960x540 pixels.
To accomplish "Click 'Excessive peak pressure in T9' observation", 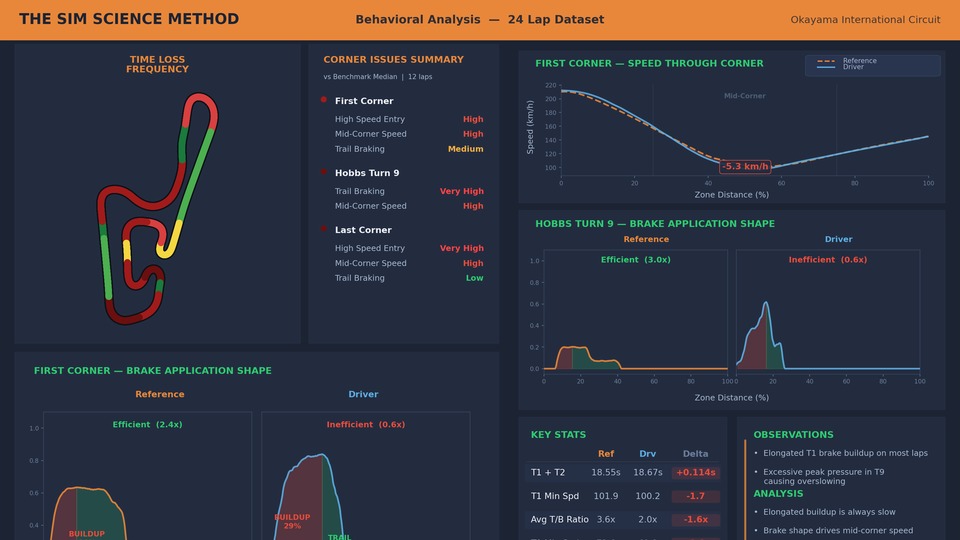I will pos(823,476).
